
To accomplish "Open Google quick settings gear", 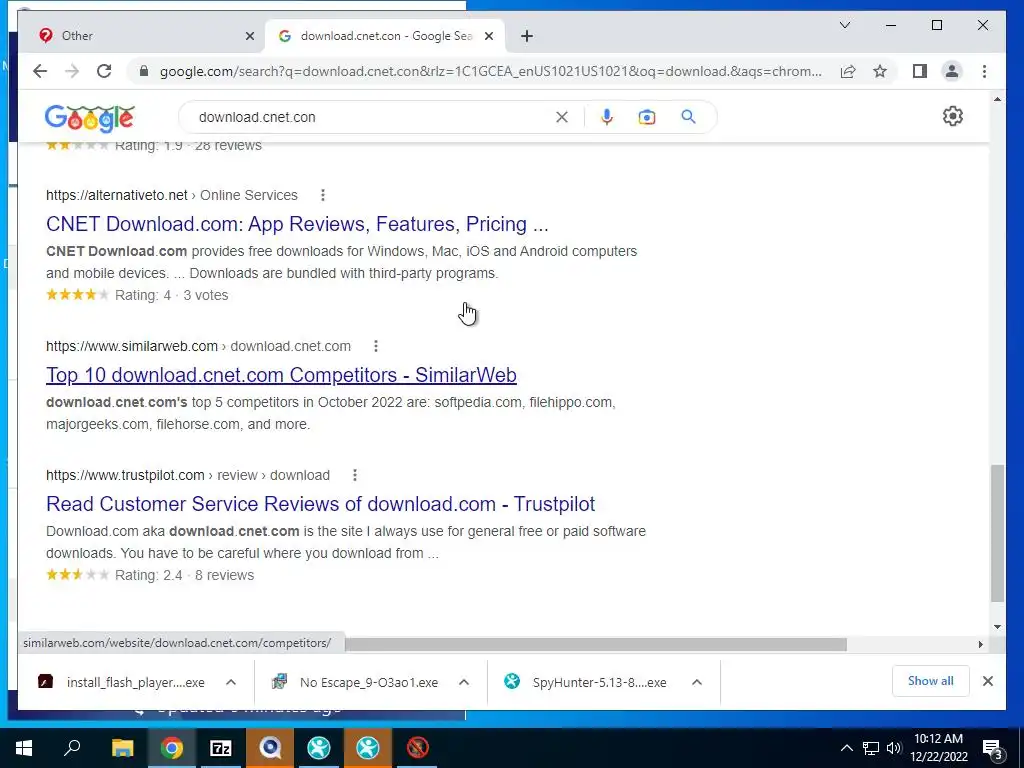I will (953, 116).
